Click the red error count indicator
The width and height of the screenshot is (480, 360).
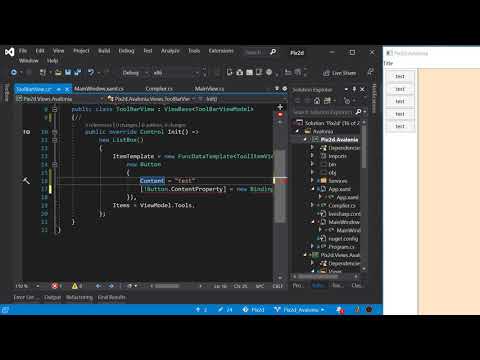pos(57,286)
